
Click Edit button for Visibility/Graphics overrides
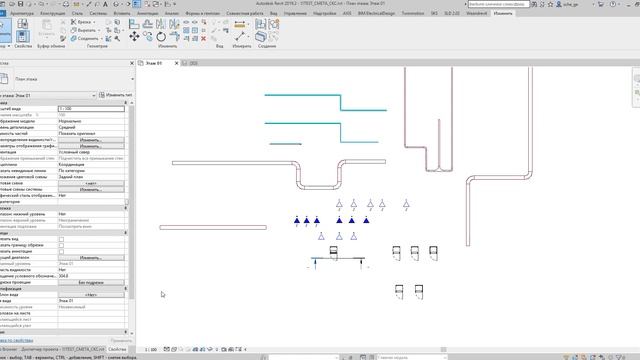point(91,140)
